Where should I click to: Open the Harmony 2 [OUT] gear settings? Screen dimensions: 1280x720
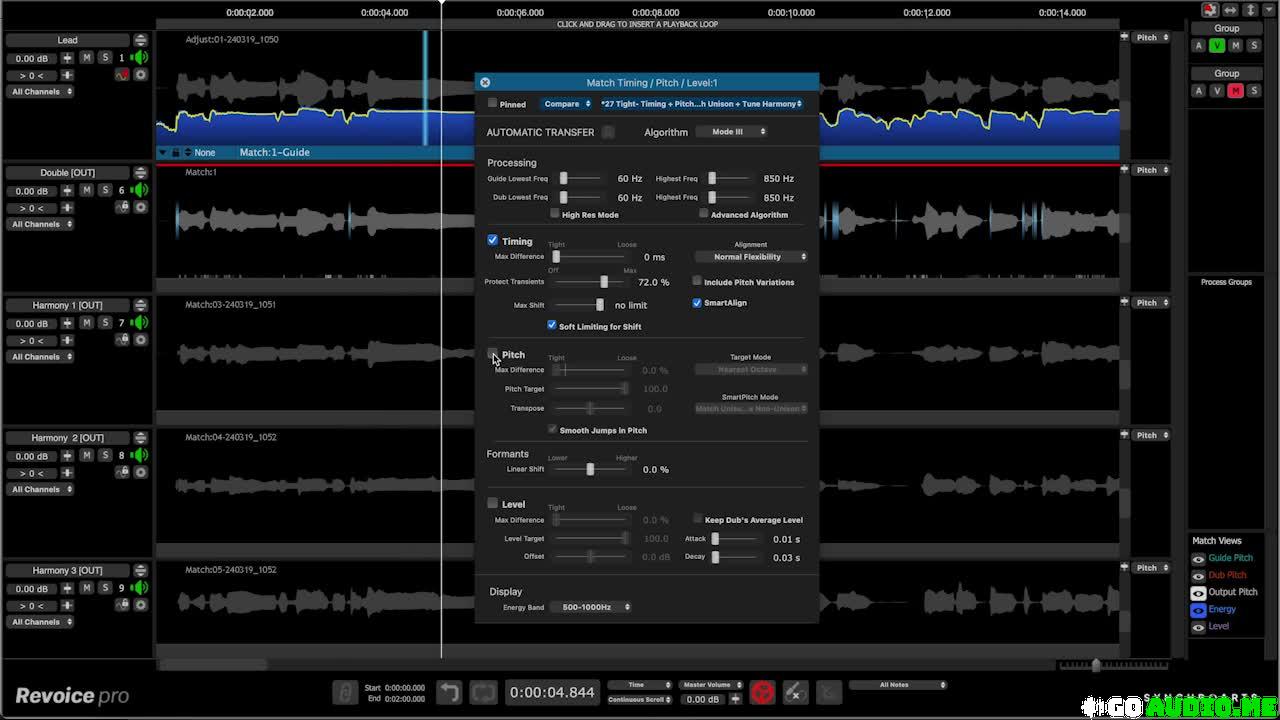[141, 472]
